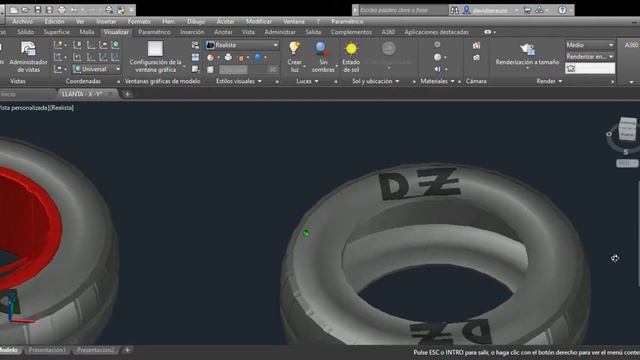Switch to Aplicaciones destacadas ribbon tab
The height and width of the screenshot is (360, 640).
[436, 32]
